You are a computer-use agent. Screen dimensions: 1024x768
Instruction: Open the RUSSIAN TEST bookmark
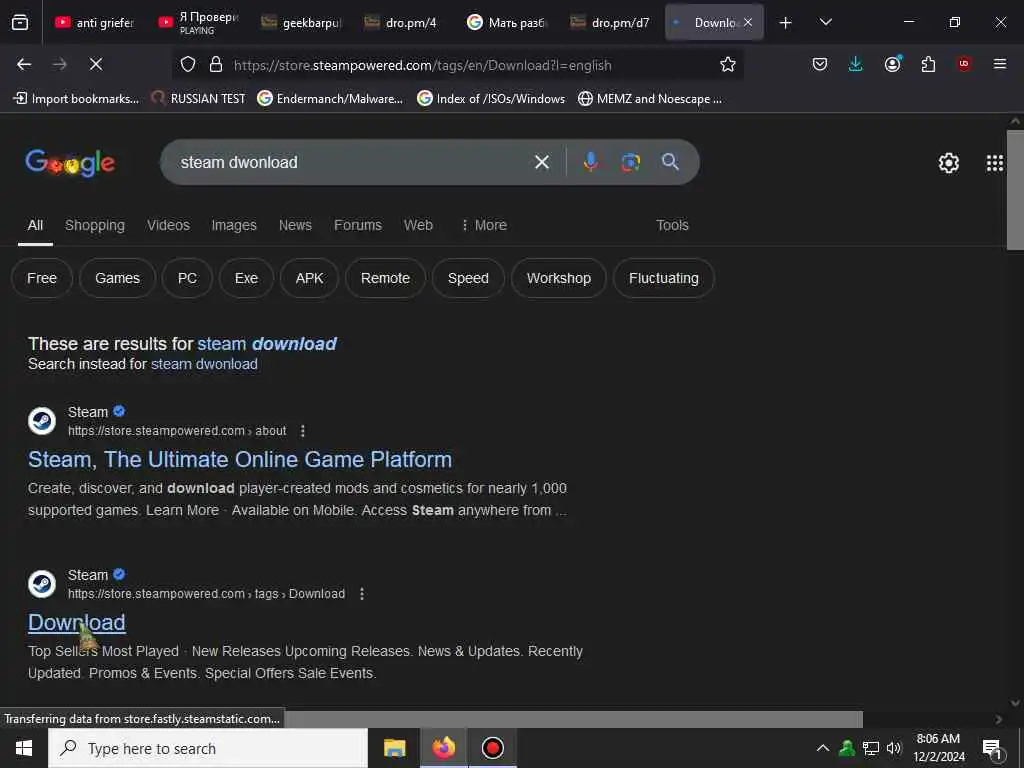coord(199,99)
